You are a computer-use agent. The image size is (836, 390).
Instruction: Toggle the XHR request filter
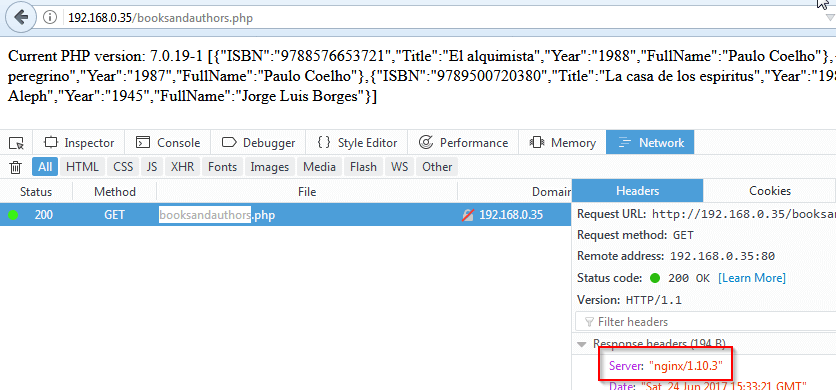click(x=182, y=167)
